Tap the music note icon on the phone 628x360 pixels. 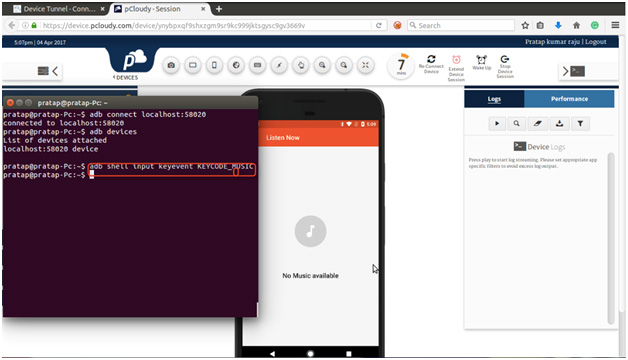[x=310, y=231]
